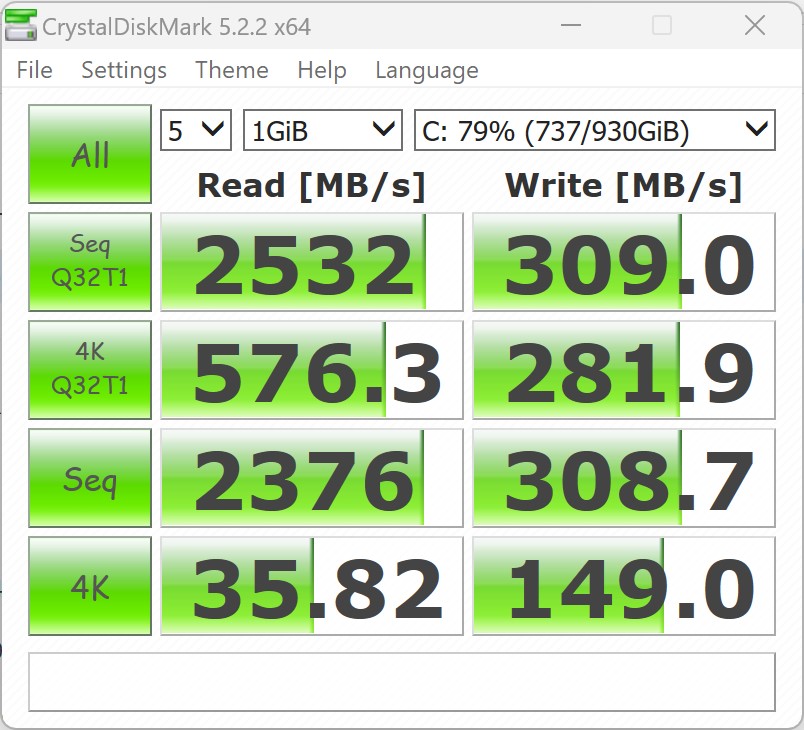Click the Seq read result 2376
Viewport: 804px width, 730px height.
pos(312,478)
